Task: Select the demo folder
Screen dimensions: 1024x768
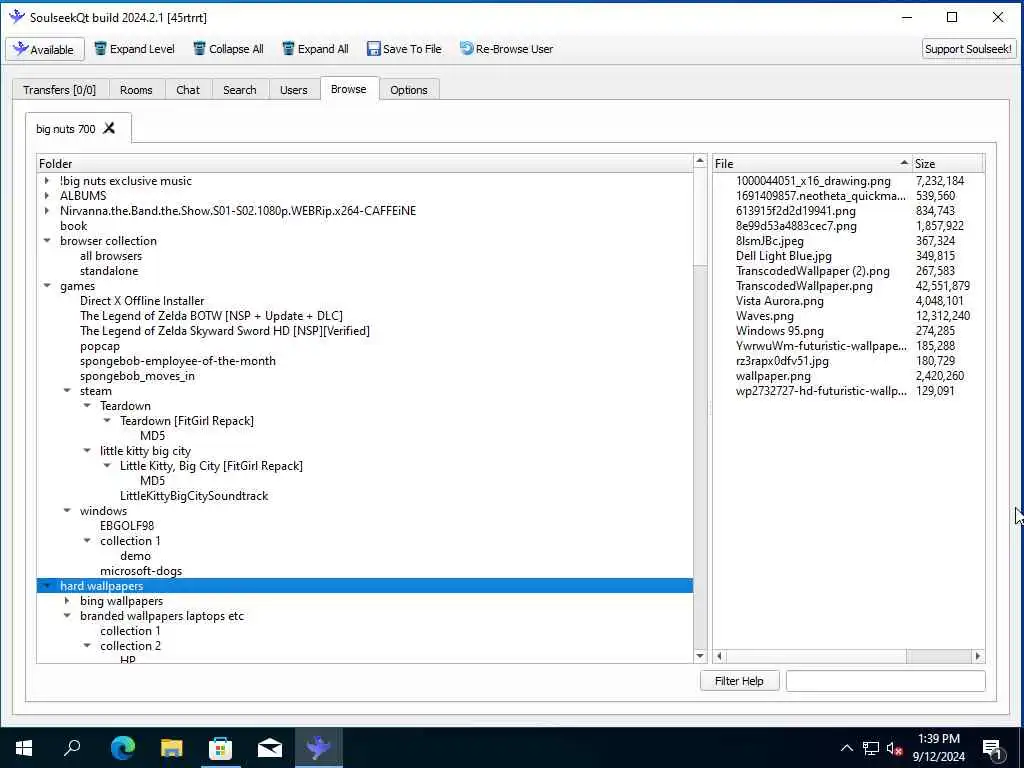Action: pyautogui.click(x=135, y=556)
